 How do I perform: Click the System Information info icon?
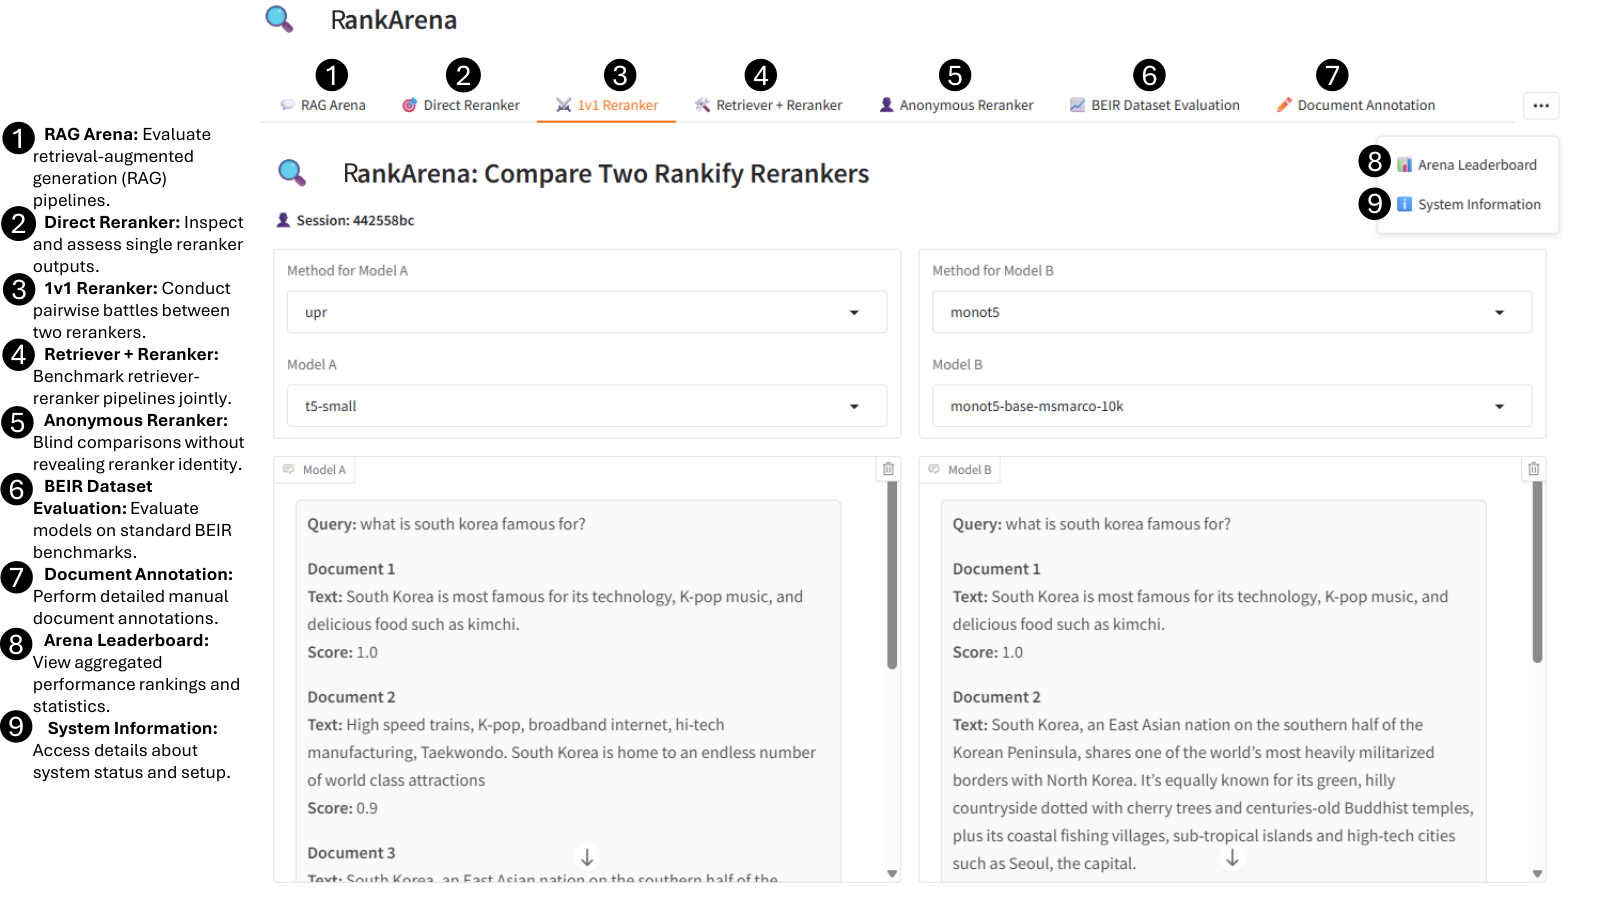coord(1404,204)
